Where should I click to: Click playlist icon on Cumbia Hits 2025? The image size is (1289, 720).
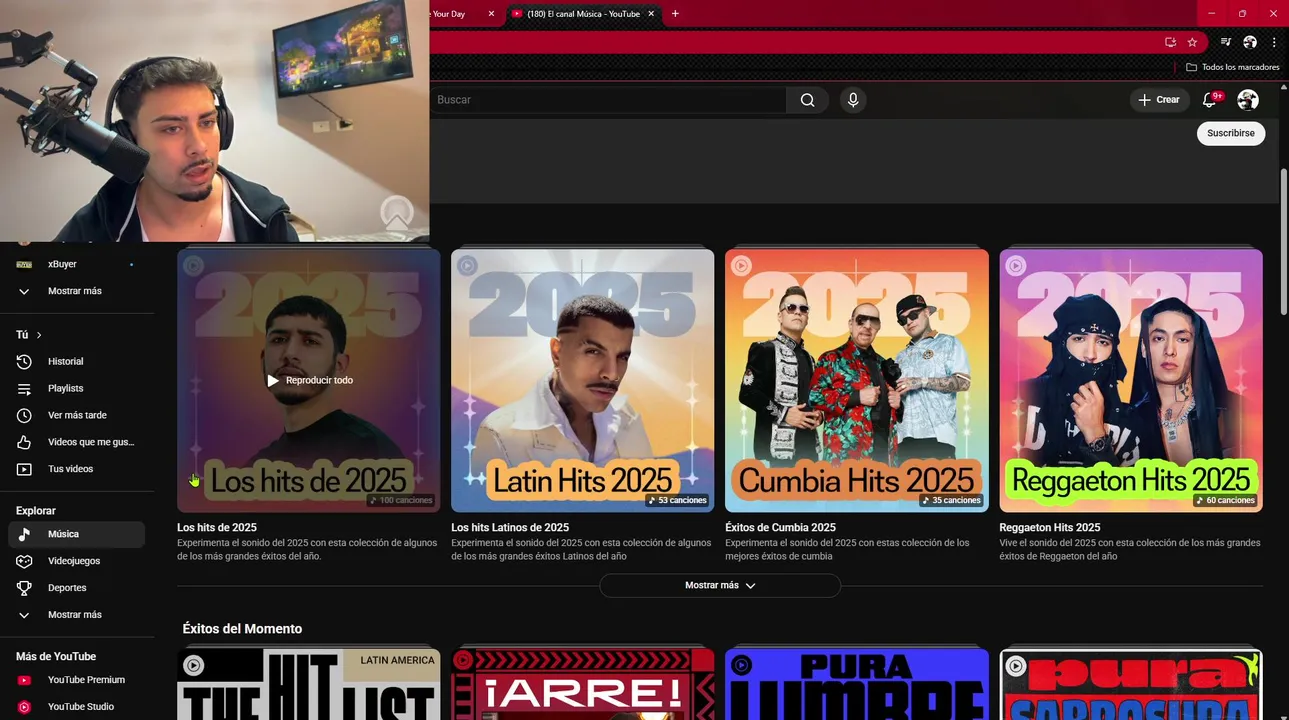click(741, 266)
